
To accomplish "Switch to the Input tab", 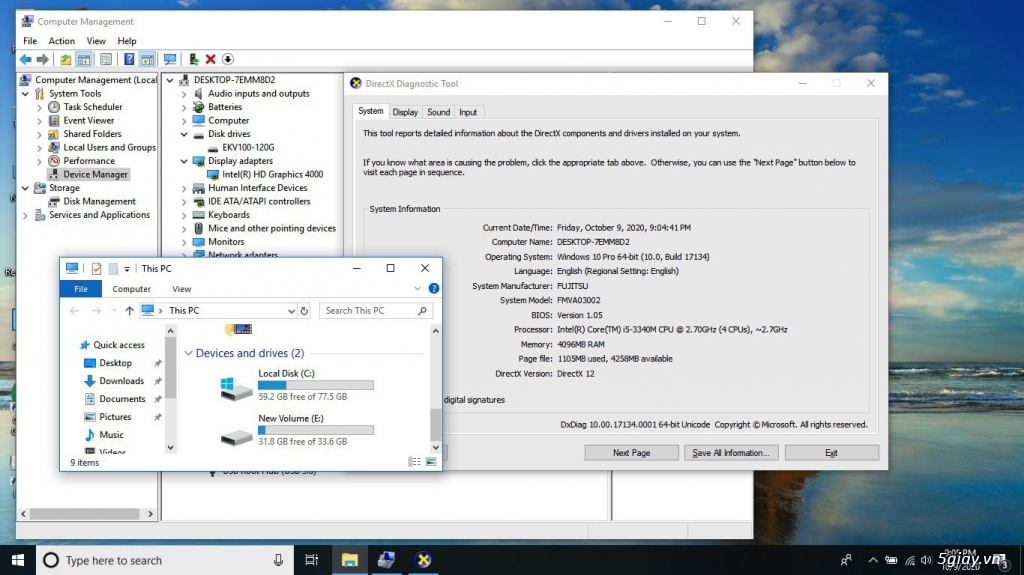I will click(468, 112).
